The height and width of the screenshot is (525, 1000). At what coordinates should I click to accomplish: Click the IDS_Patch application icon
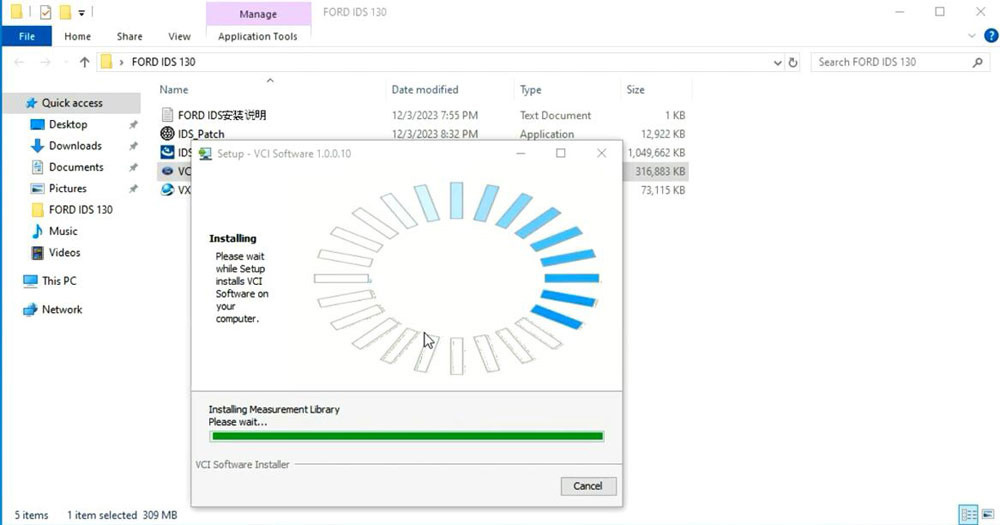[167, 133]
